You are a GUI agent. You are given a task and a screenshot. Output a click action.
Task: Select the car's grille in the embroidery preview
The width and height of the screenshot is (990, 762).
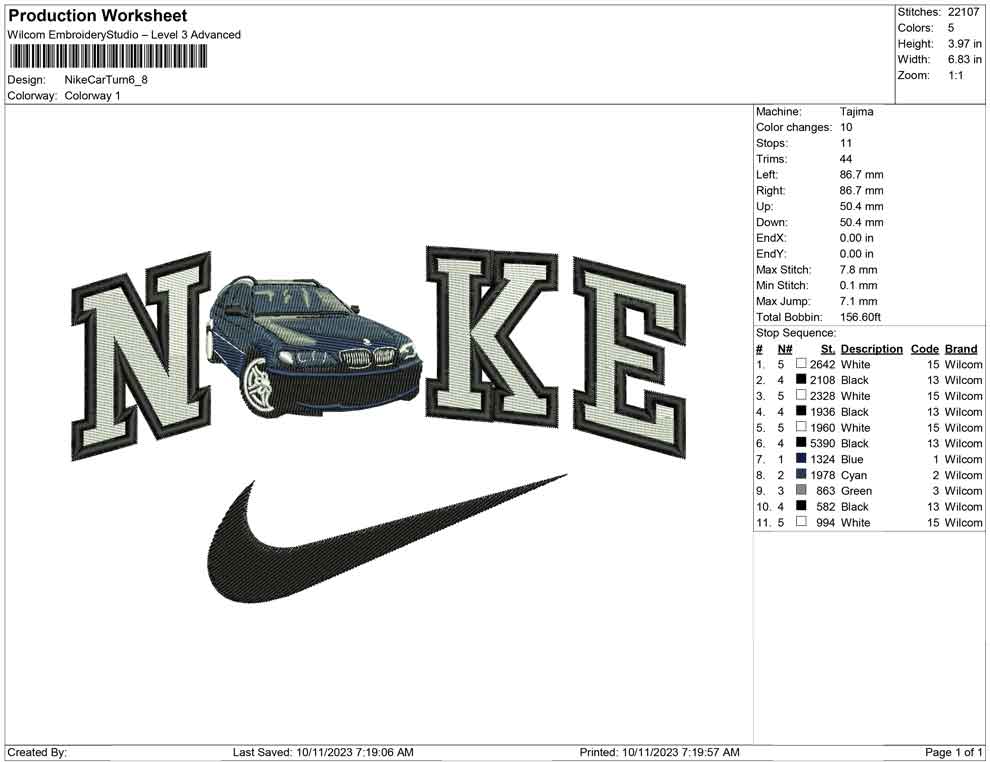tap(365, 355)
